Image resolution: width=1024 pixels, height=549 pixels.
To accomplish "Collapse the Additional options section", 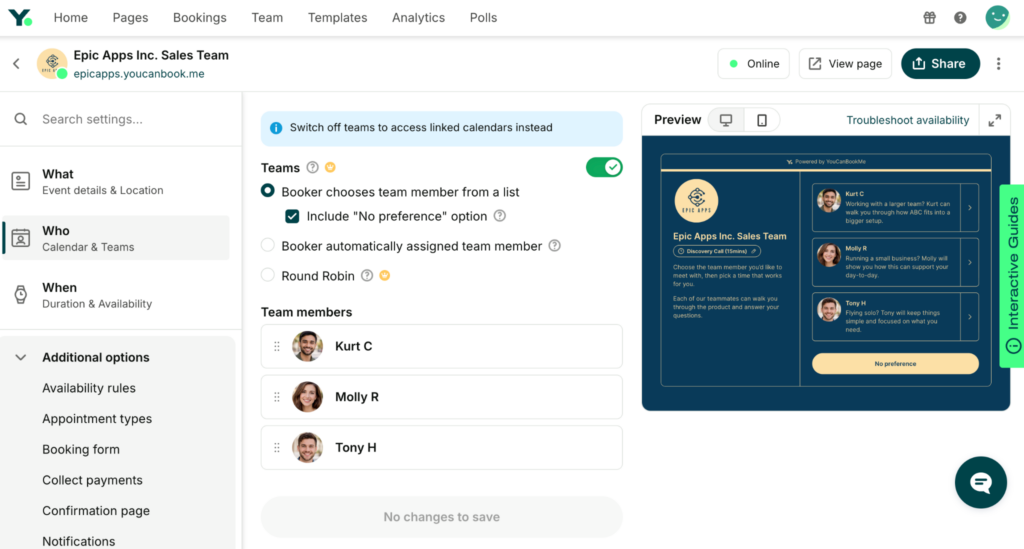I will [x=21, y=358].
